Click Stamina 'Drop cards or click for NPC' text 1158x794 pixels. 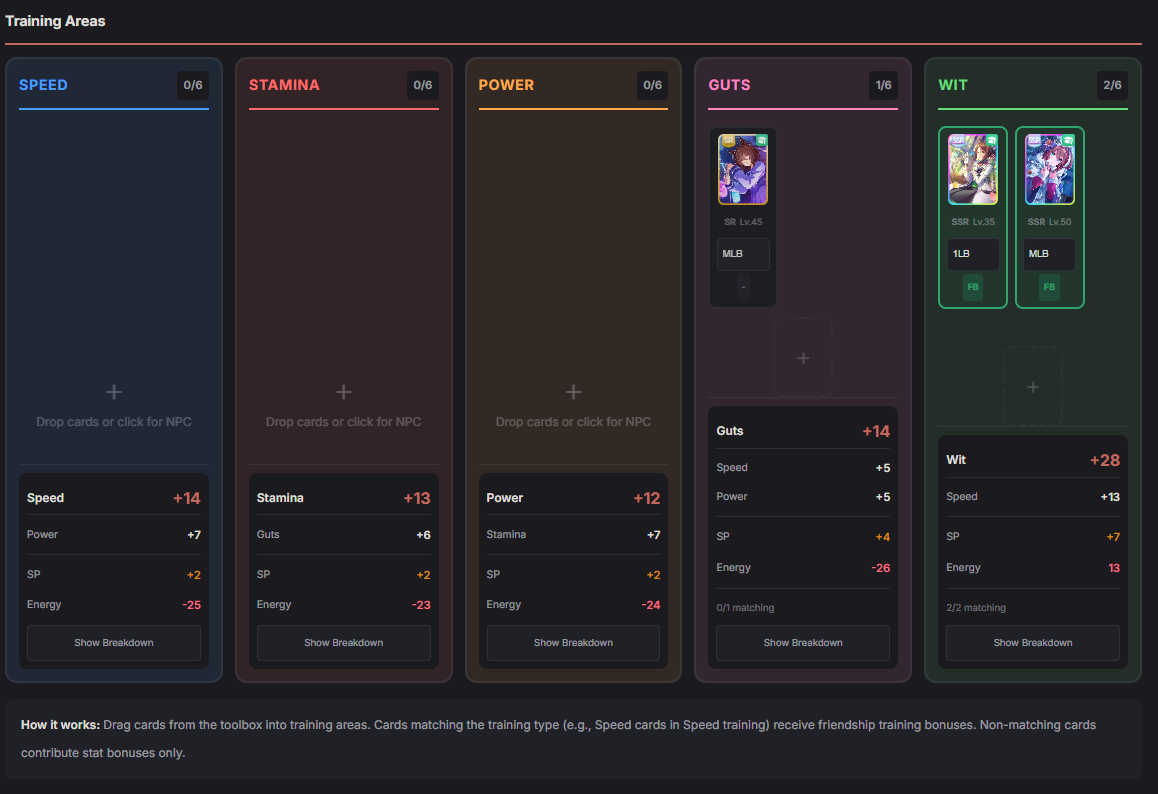[x=343, y=422]
